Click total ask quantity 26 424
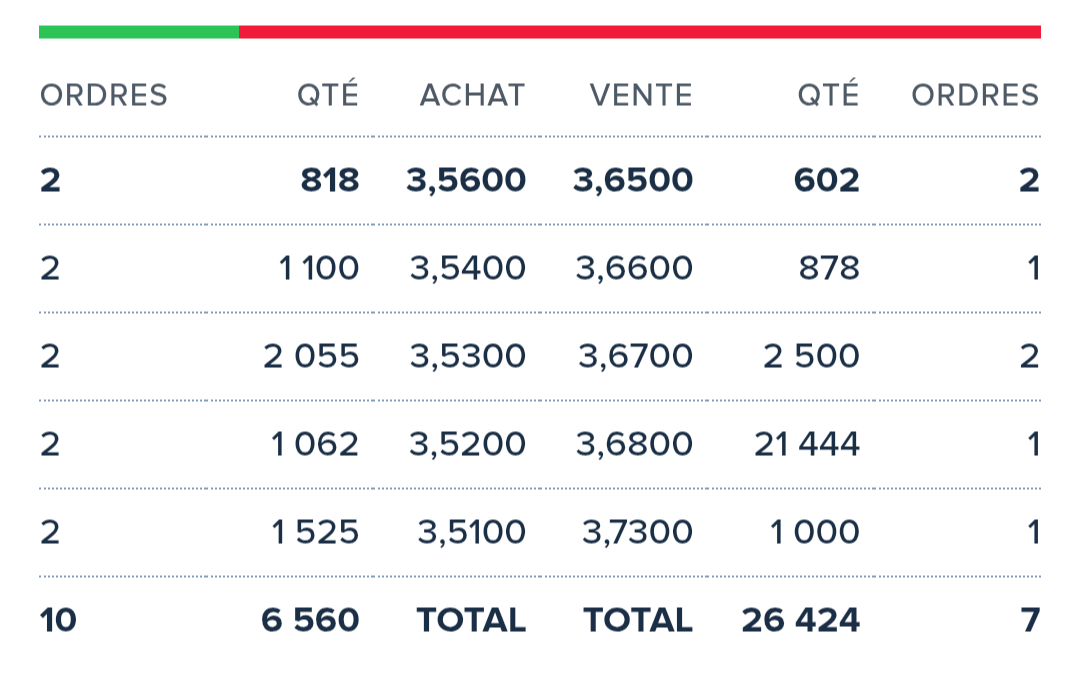This screenshot has height=677, width=1080. click(x=800, y=620)
